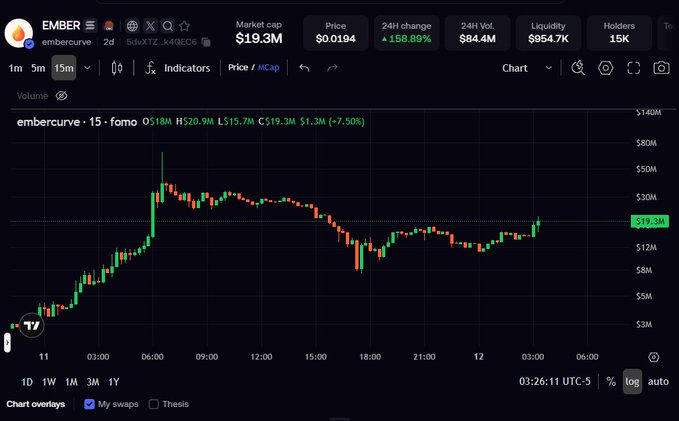Screen dimensions: 679x421
Task: Open the Indicators panel
Action: point(178,68)
